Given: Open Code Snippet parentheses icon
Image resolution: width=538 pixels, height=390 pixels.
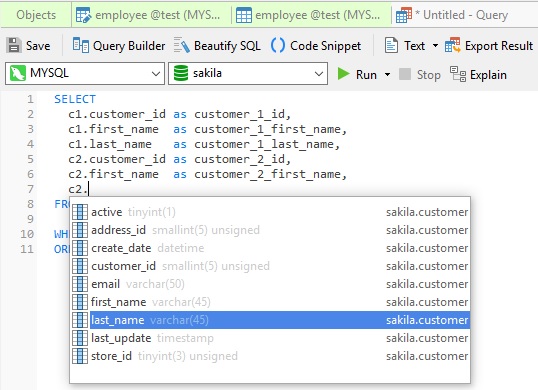Looking at the screenshot, I should pos(278,45).
